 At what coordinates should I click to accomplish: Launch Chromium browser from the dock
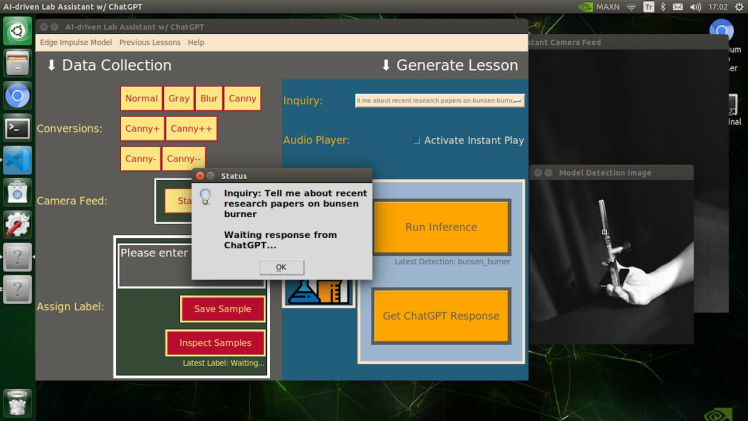point(18,96)
